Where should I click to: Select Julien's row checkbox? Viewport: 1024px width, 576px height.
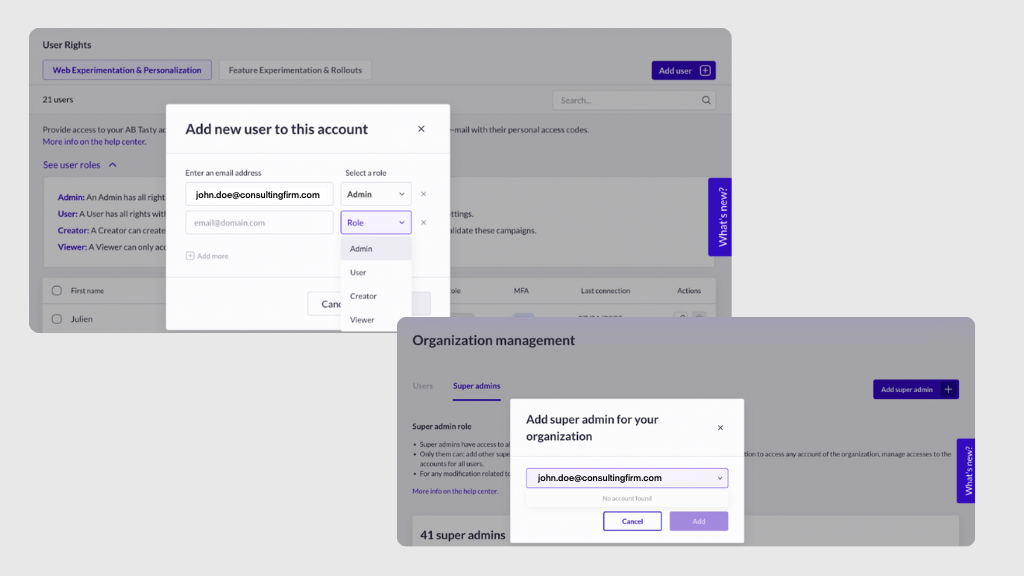tap(57, 318)
